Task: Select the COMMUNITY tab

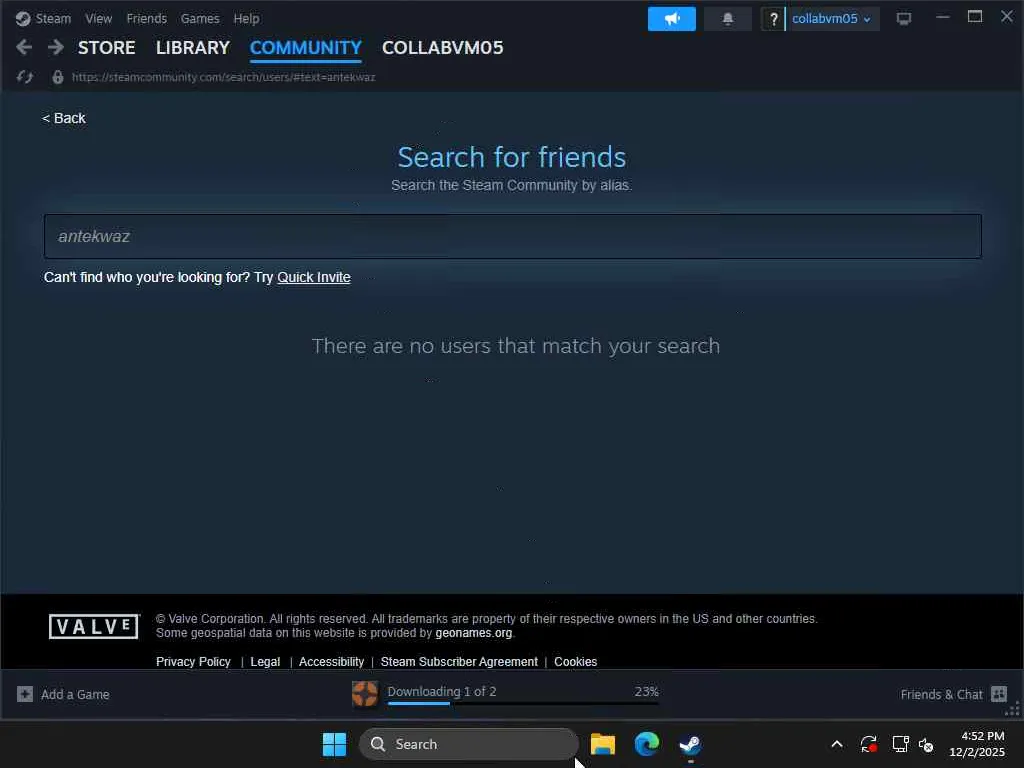Action: (x=306, y=48)
